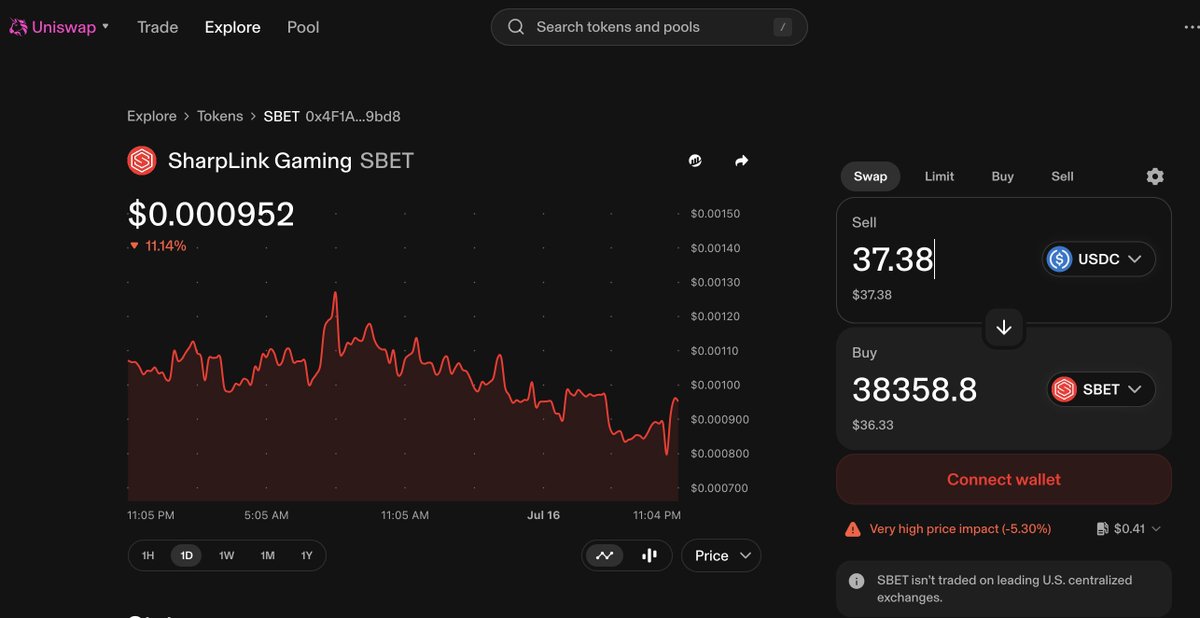This screenshot has height=618, width=1200.
Task: Click the $36.33 buy value text
Action: point(873,425)
